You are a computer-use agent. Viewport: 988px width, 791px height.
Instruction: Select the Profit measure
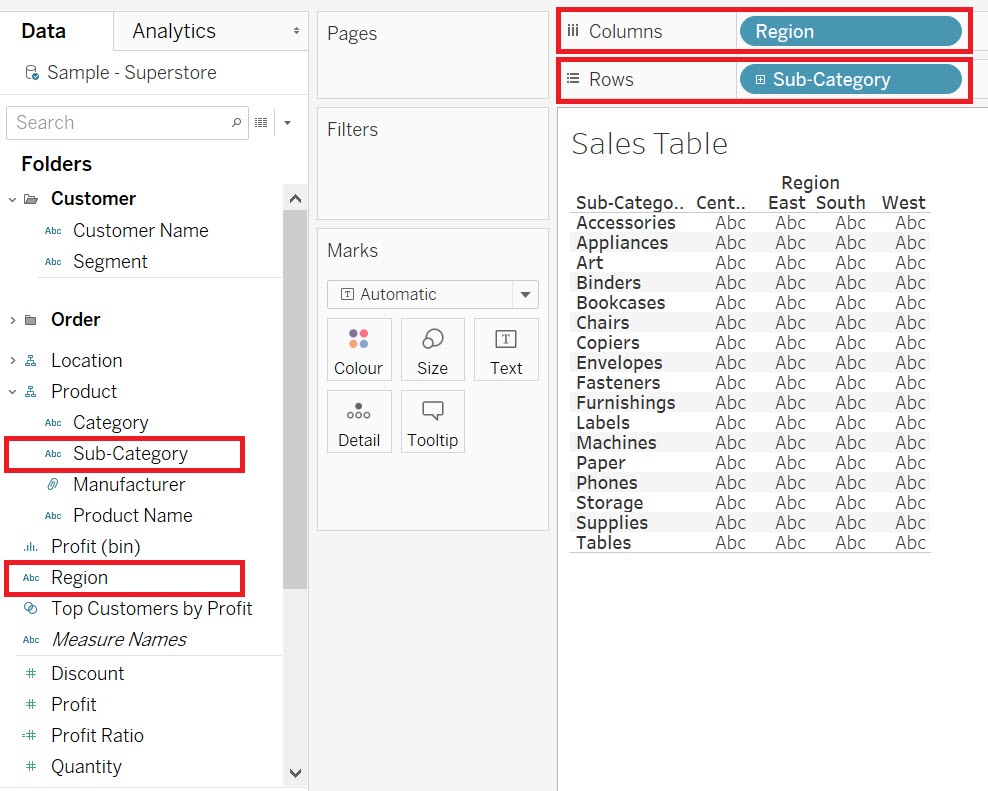(74, 704)
